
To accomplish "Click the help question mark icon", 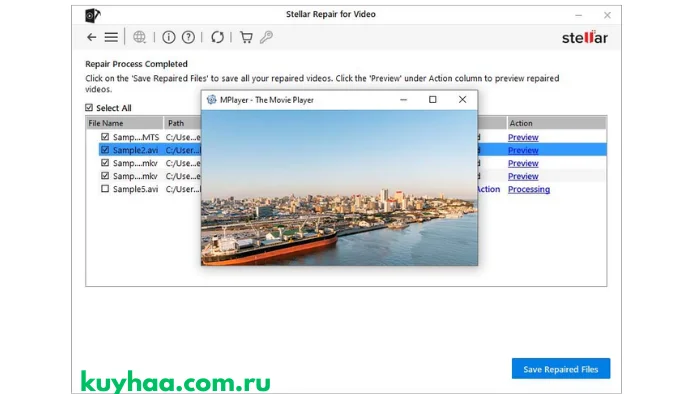I will click(188, 37).
